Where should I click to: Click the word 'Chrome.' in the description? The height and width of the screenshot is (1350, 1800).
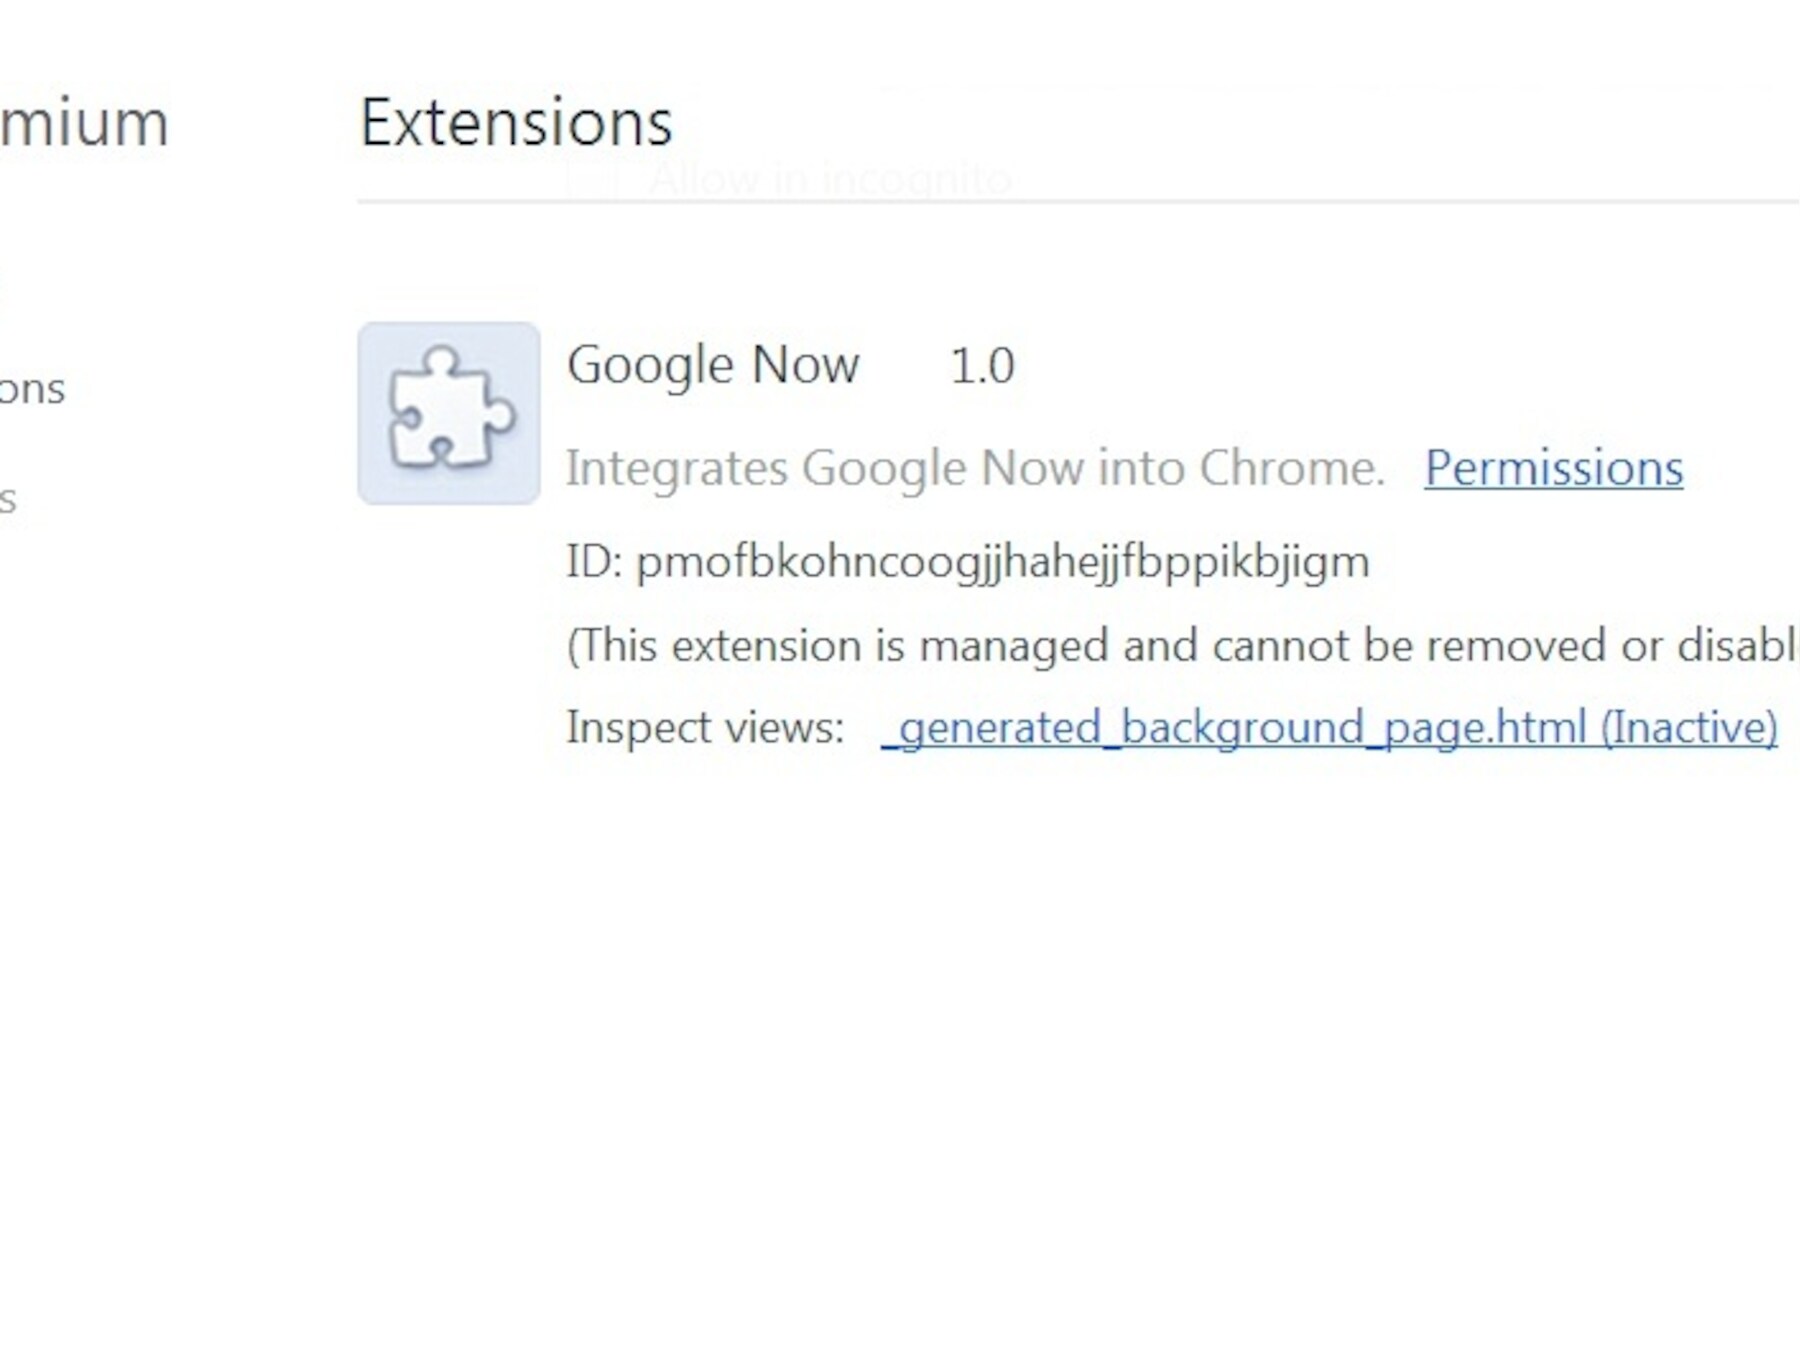tap(1292, 468)
